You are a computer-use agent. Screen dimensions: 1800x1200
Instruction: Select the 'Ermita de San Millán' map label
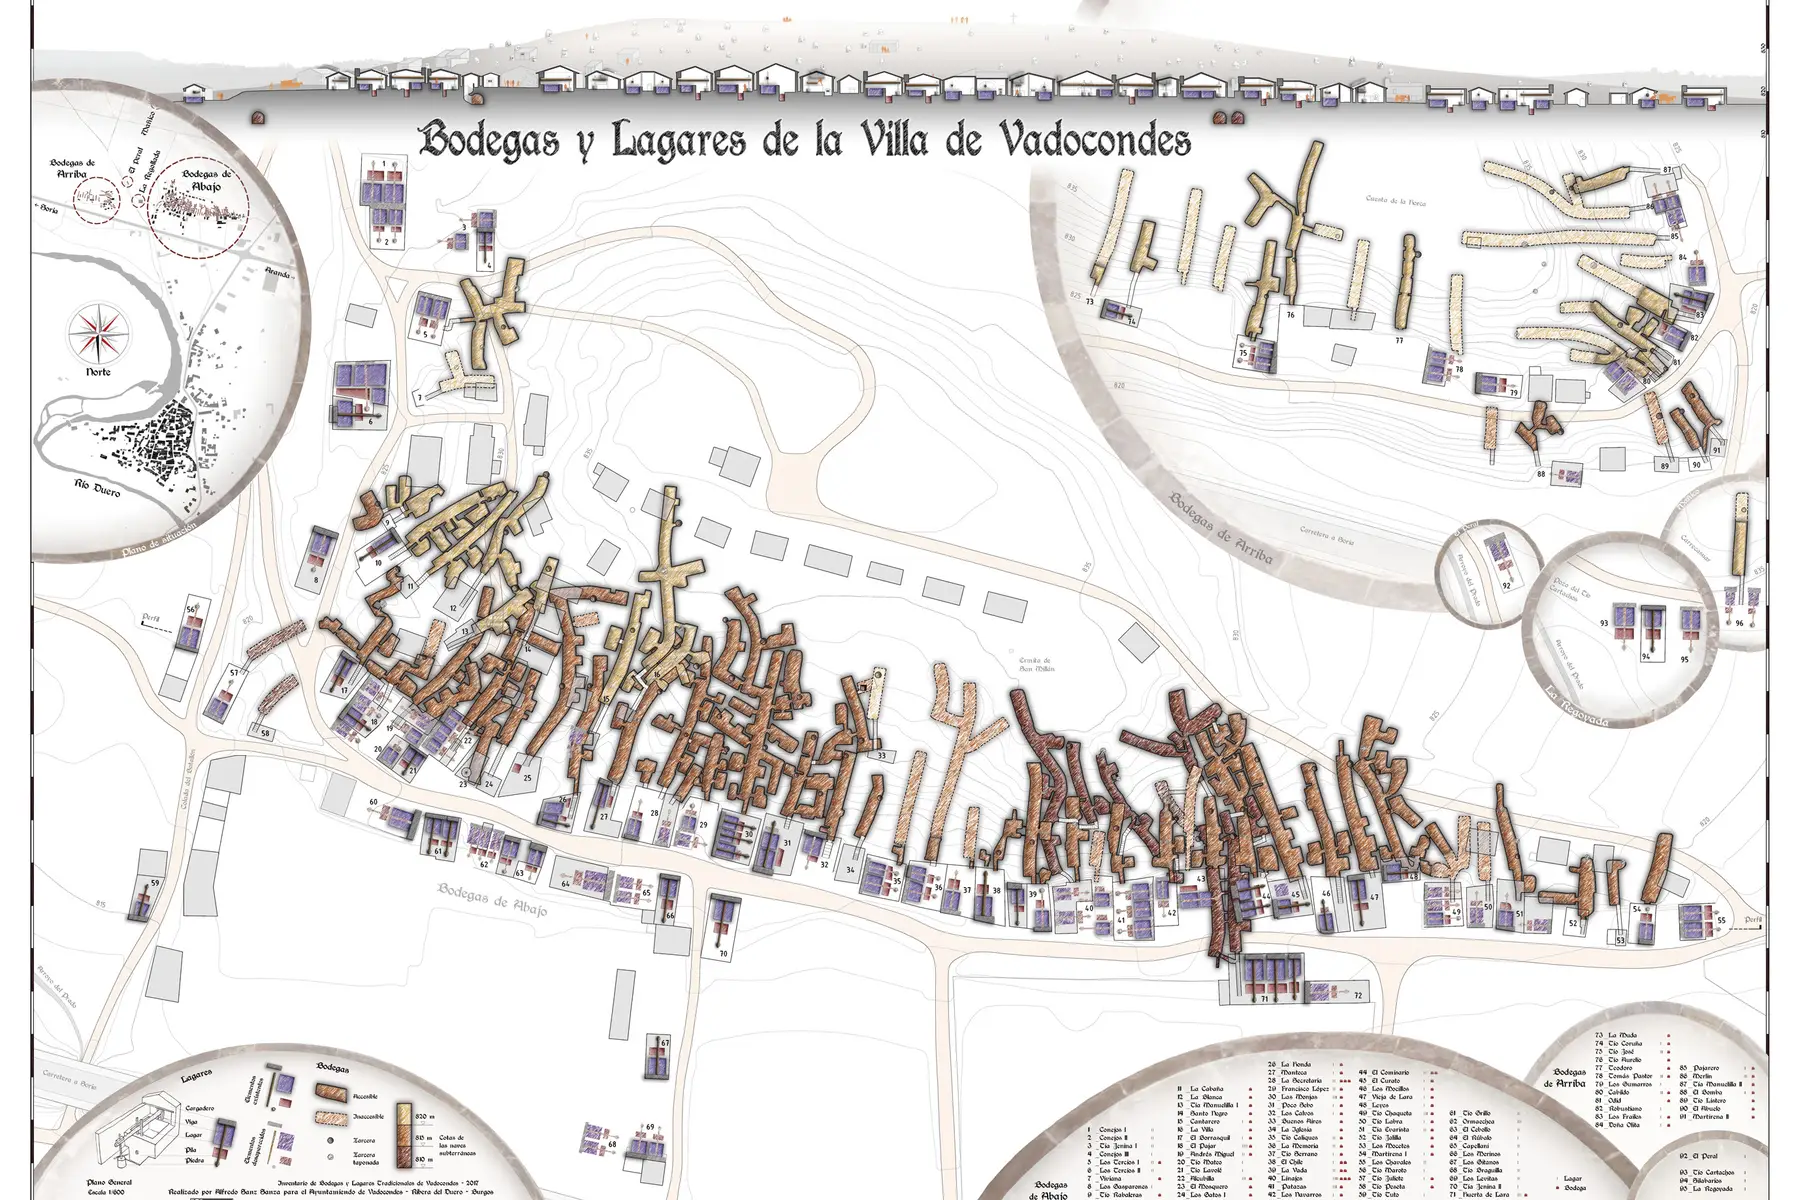(x=1038, y=664)
